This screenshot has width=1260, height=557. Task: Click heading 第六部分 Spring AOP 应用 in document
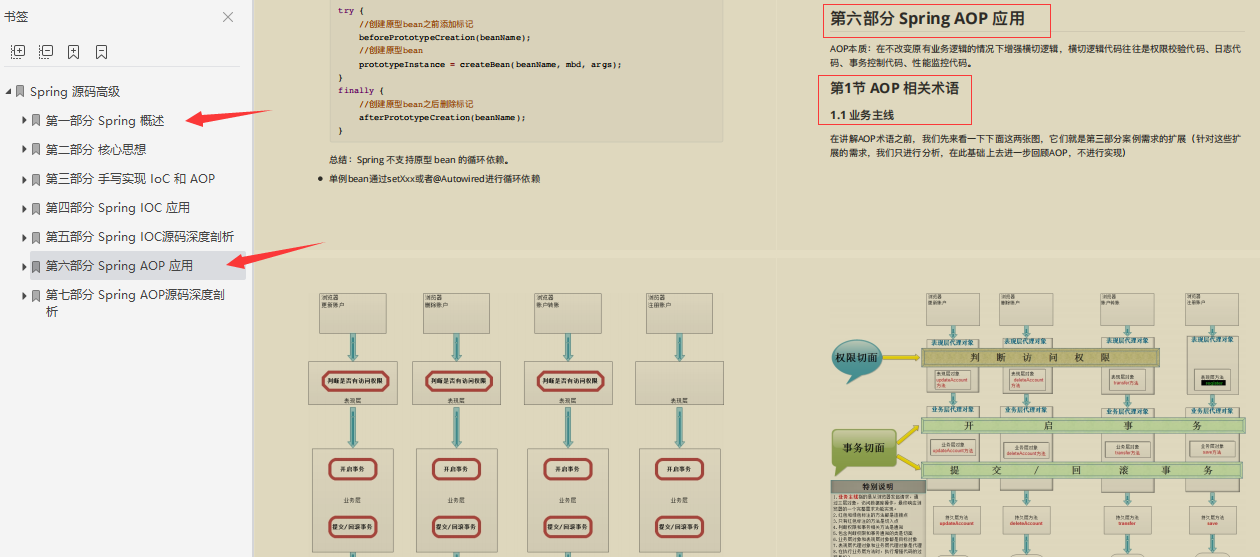click(x=927, y=19)
